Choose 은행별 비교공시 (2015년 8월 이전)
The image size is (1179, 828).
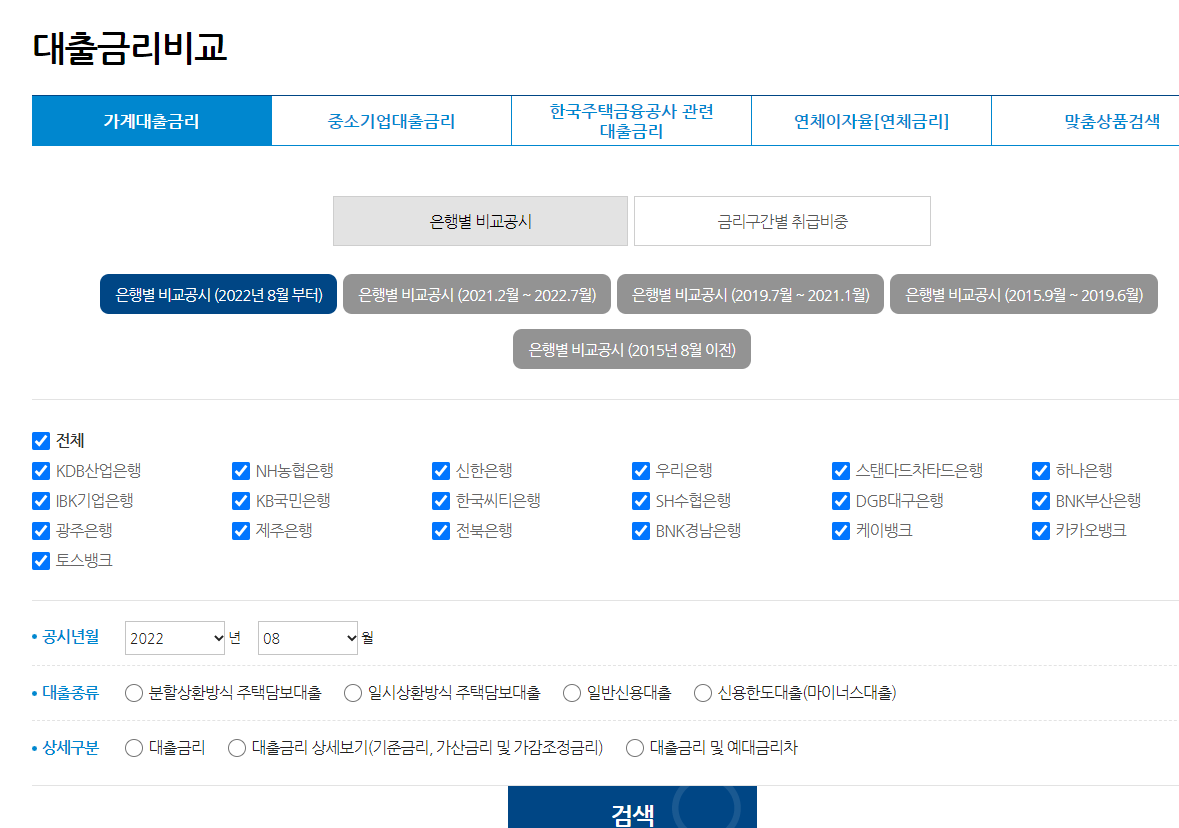[632, 349]
